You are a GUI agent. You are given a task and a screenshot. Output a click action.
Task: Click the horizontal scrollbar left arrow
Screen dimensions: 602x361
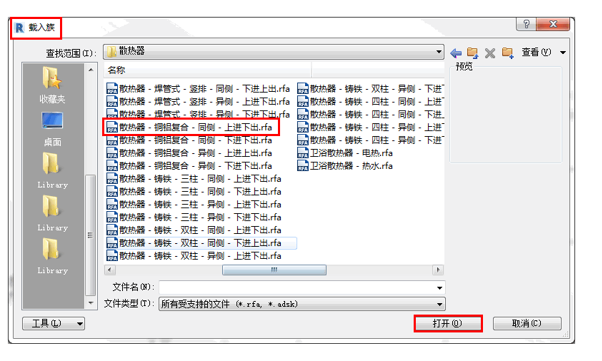pos(109,270)
